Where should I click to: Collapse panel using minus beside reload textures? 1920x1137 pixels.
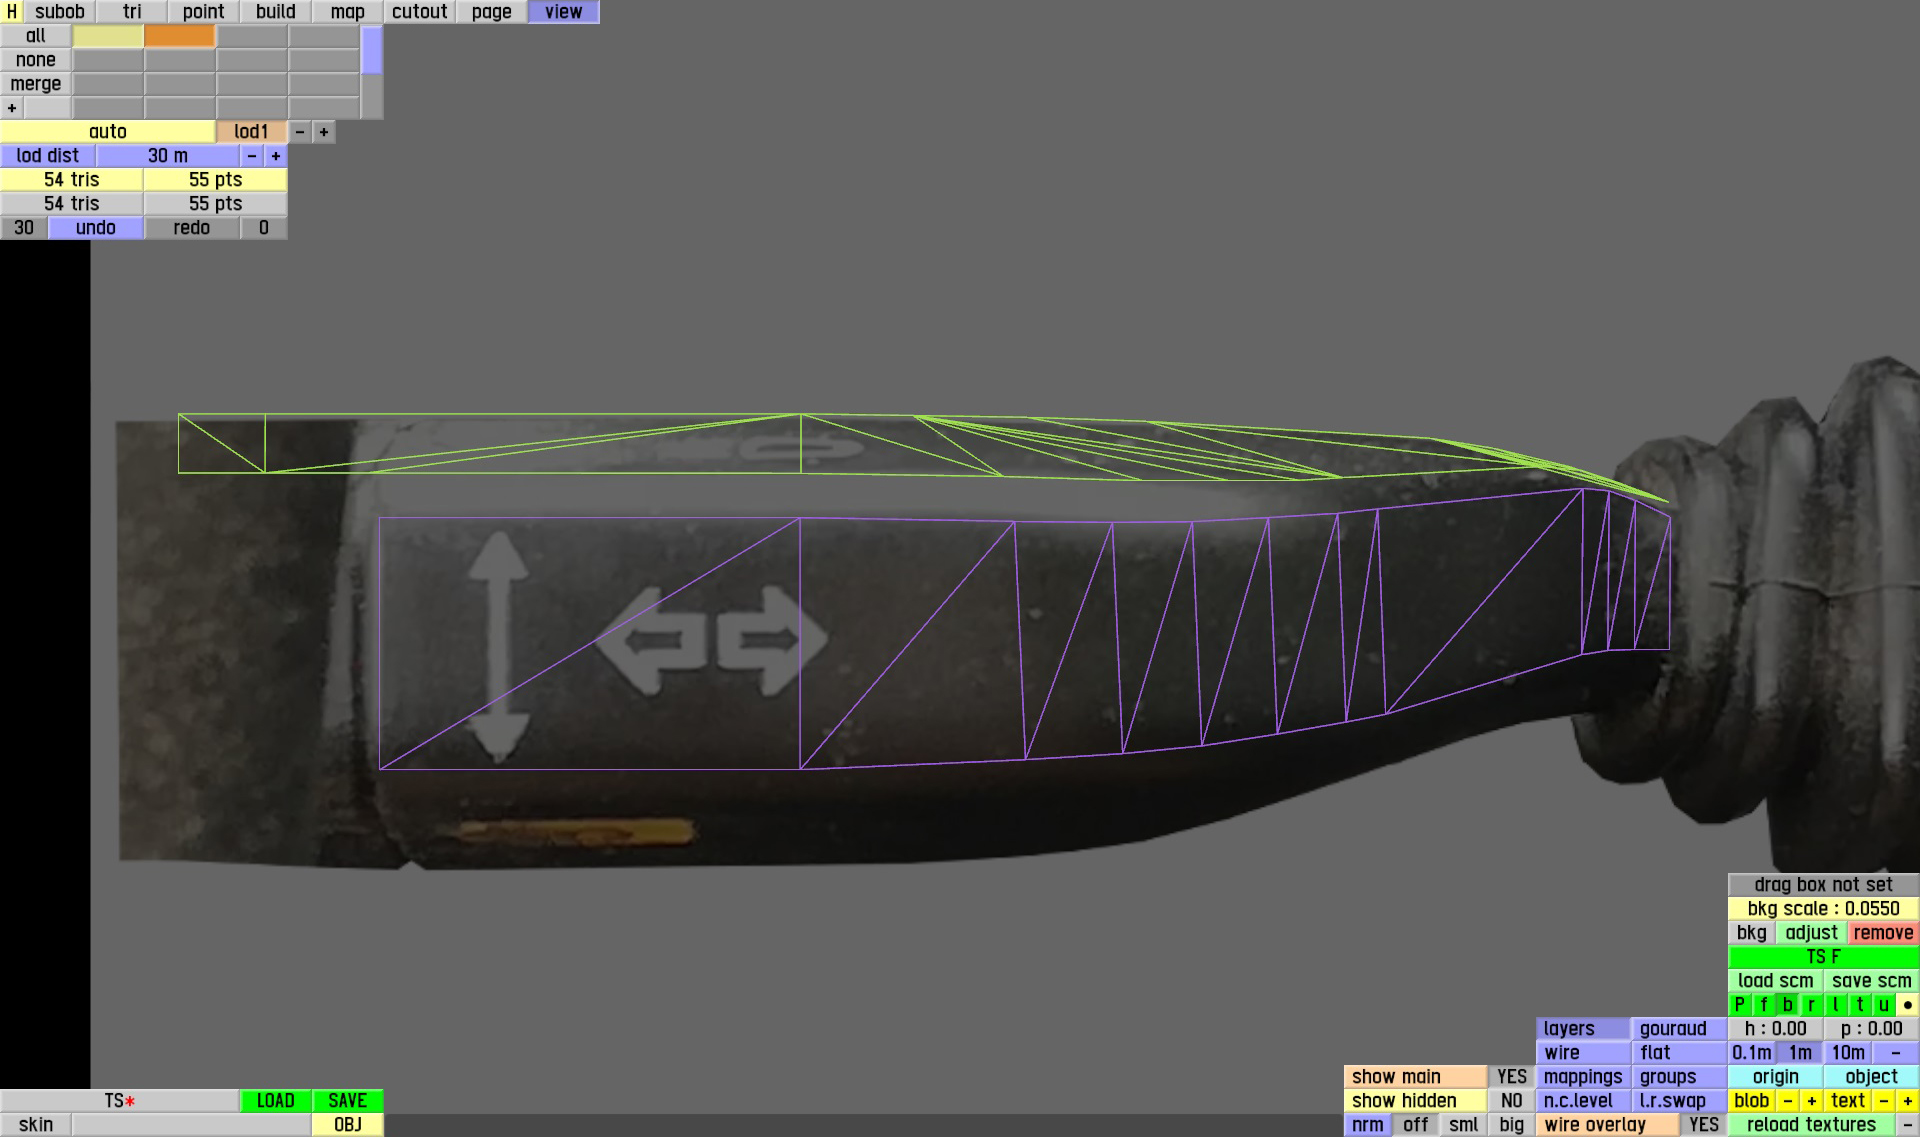pyautogui.click(x=1907, y=1125)
